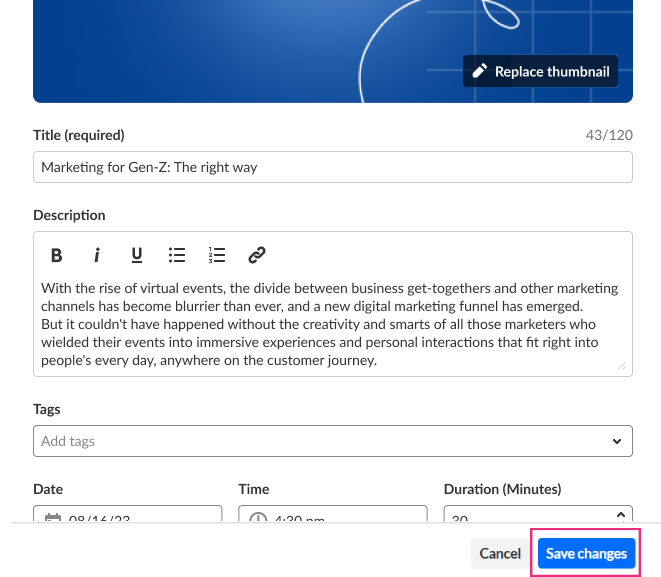Click the blue event thumbnail image
Screen dimensions: 661x577
coord(333,51)
